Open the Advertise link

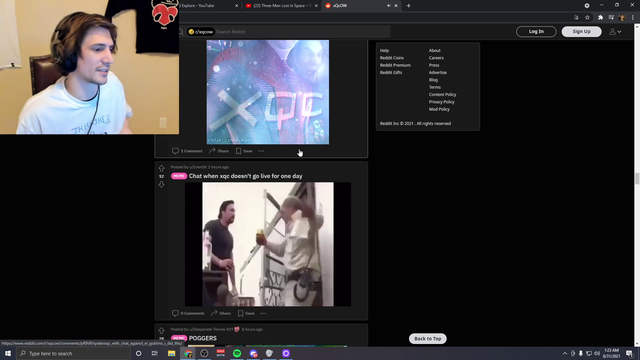point(438,73)
